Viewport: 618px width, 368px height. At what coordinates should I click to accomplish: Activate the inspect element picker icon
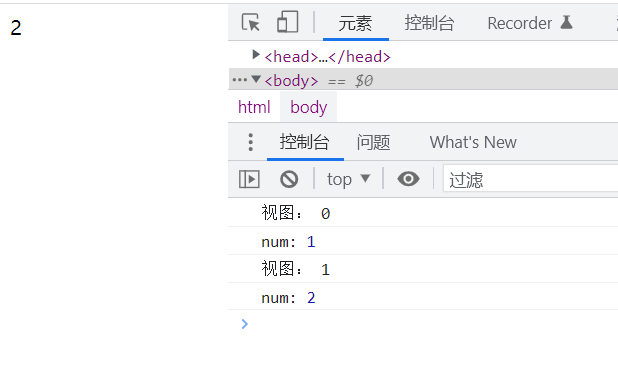pyautogui.click(x=251, y=22)
